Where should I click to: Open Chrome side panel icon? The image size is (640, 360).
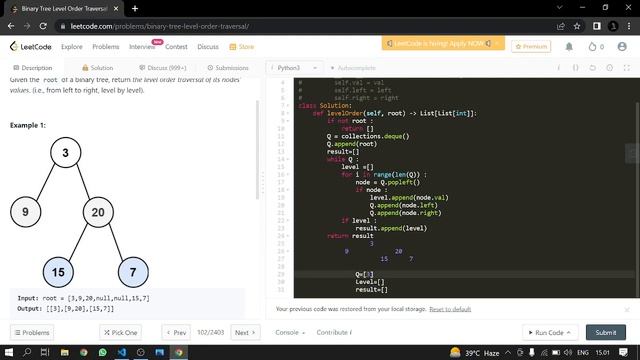coord(597,26)
